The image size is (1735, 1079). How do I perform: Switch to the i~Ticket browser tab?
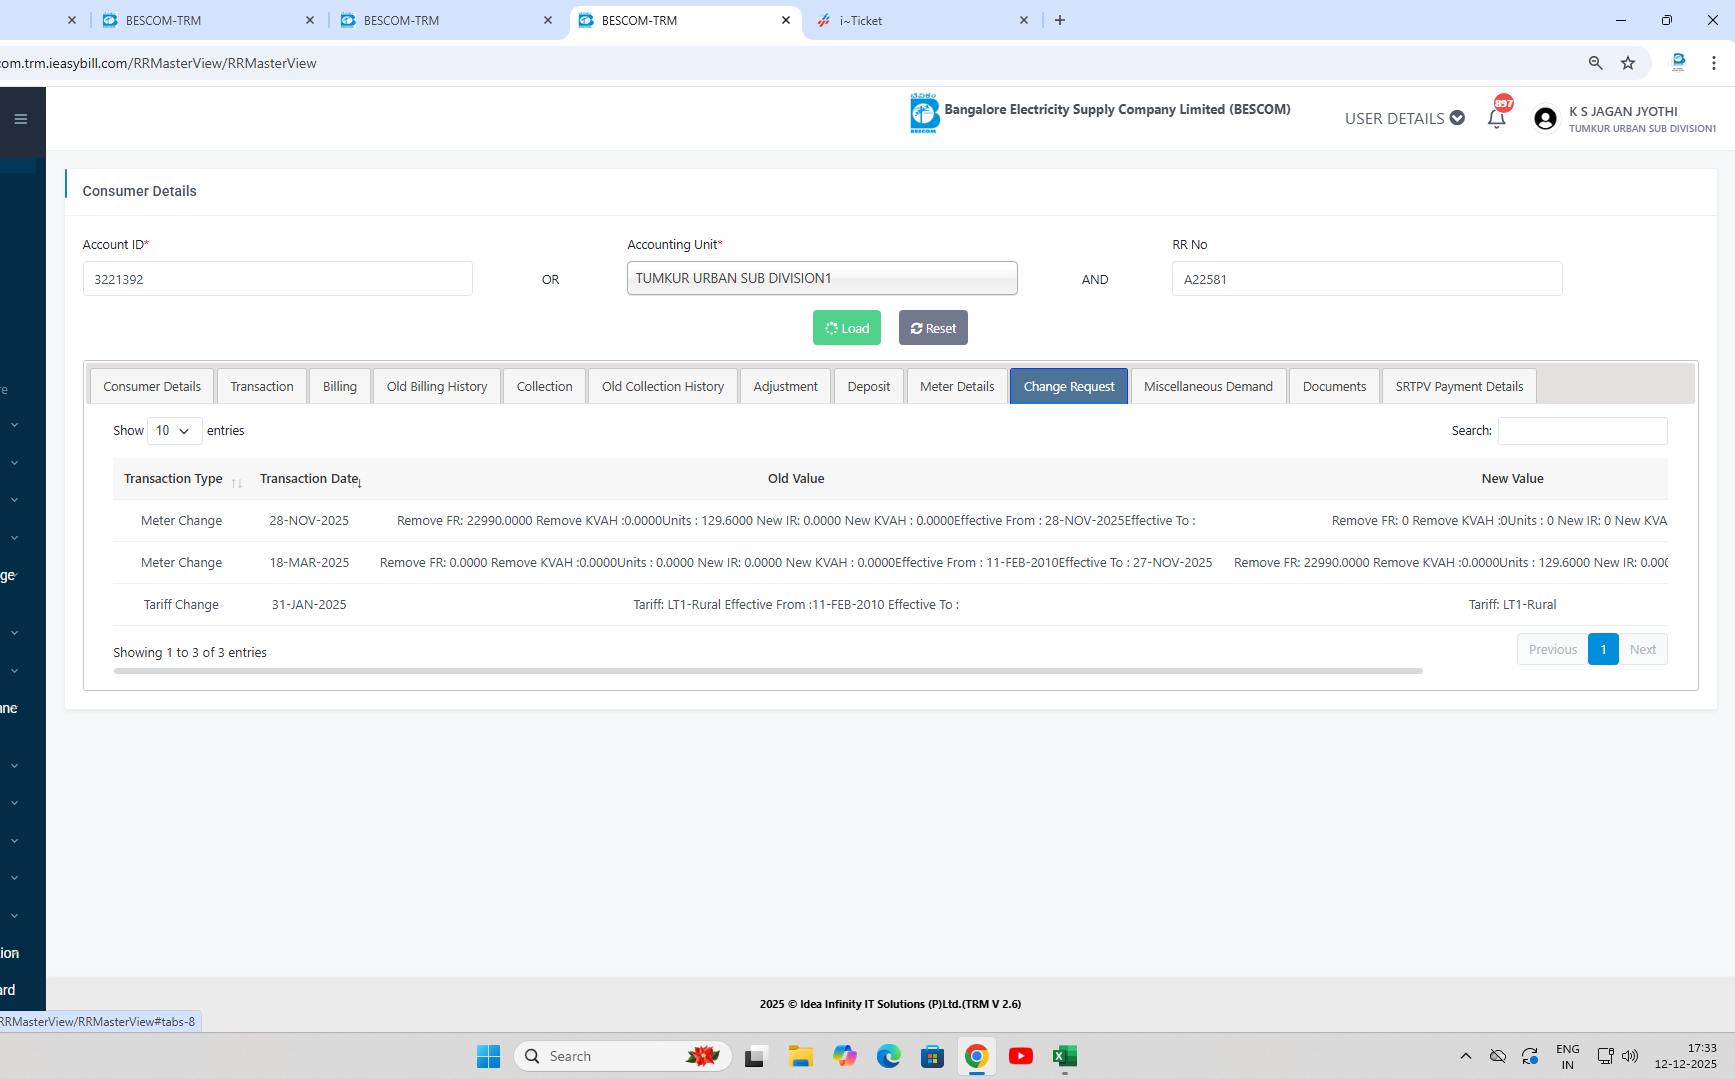pyautogui.click(x=920, y=20)
